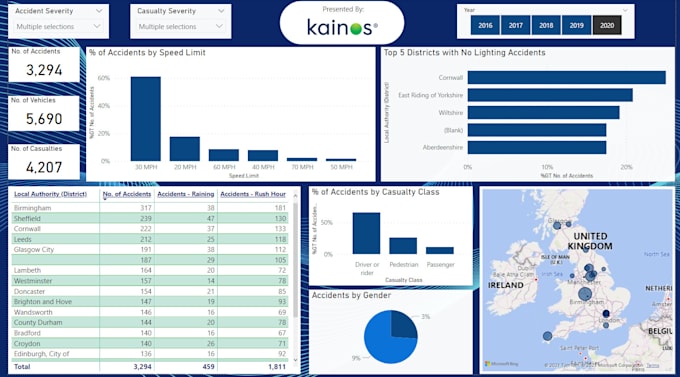
Task: Select the Wandsworth row in the table
Action: [x=150, y=312]
